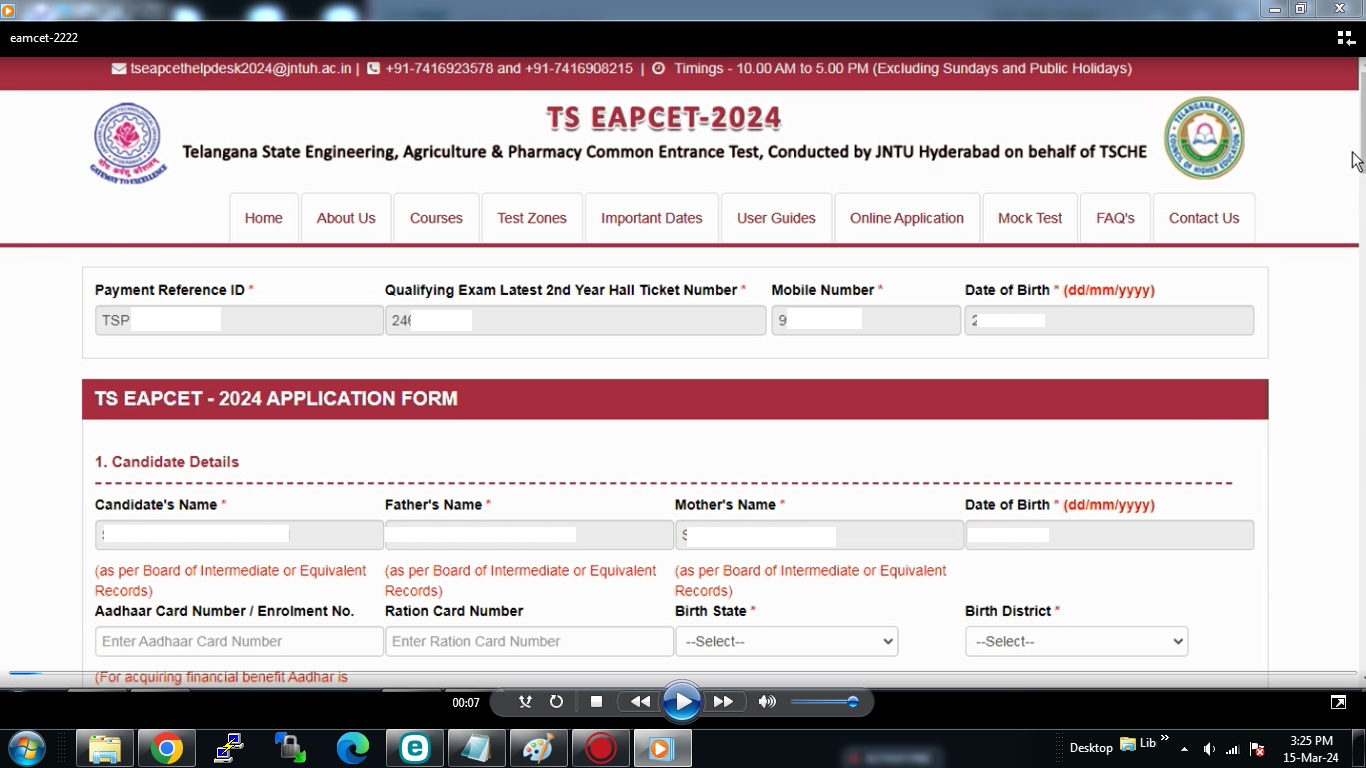Click the Ration Card Number input field
1366x768 pixels.
(529, 641)
